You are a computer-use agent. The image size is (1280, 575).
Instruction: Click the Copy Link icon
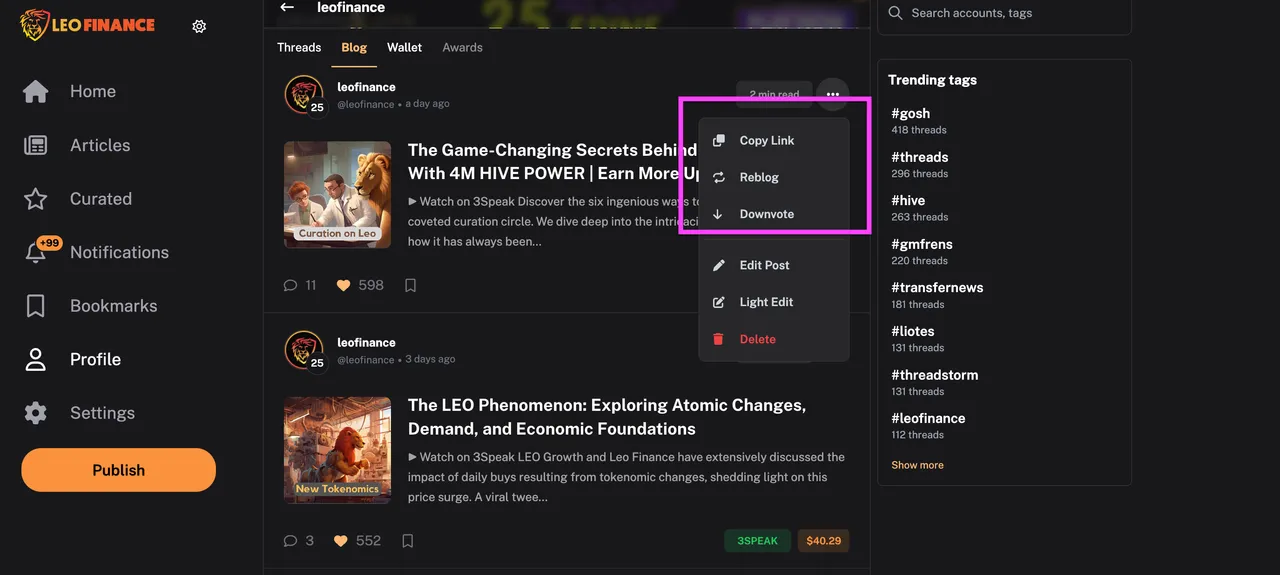coord(718,141)
